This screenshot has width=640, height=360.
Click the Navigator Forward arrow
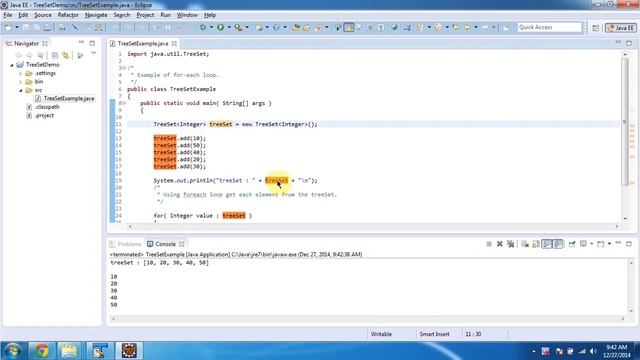pos(29,55)
